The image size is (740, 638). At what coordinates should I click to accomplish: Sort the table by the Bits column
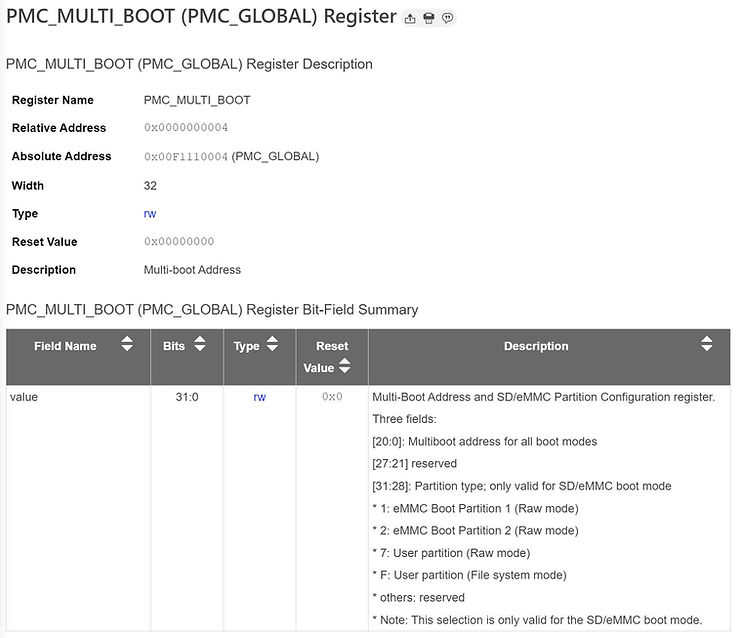200,344
